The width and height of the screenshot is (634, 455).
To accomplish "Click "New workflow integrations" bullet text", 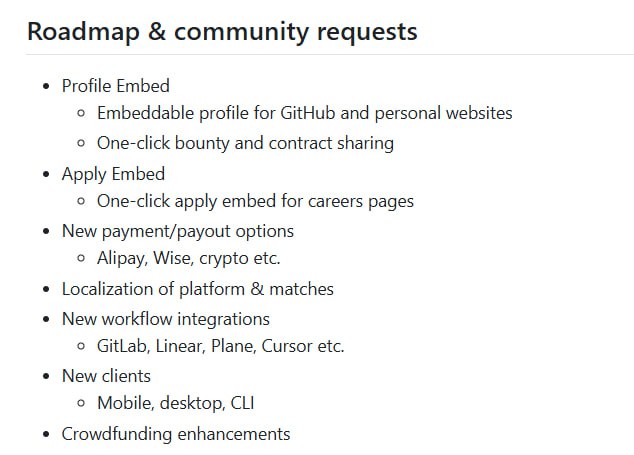I will point(165,318).
